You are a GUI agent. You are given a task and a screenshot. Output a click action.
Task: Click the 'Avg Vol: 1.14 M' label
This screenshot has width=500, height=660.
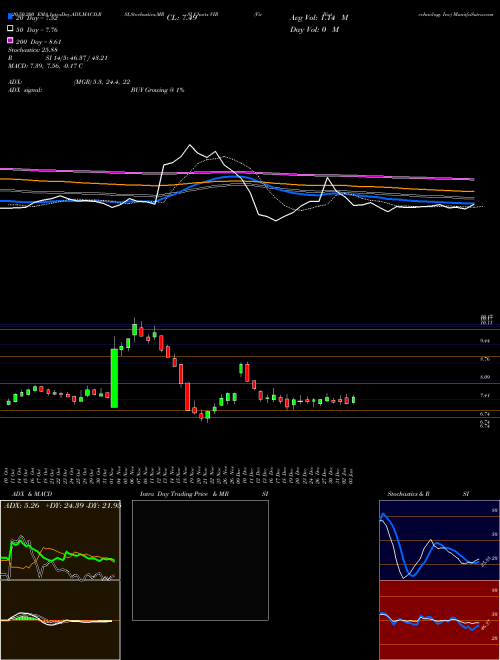[319, 18]
